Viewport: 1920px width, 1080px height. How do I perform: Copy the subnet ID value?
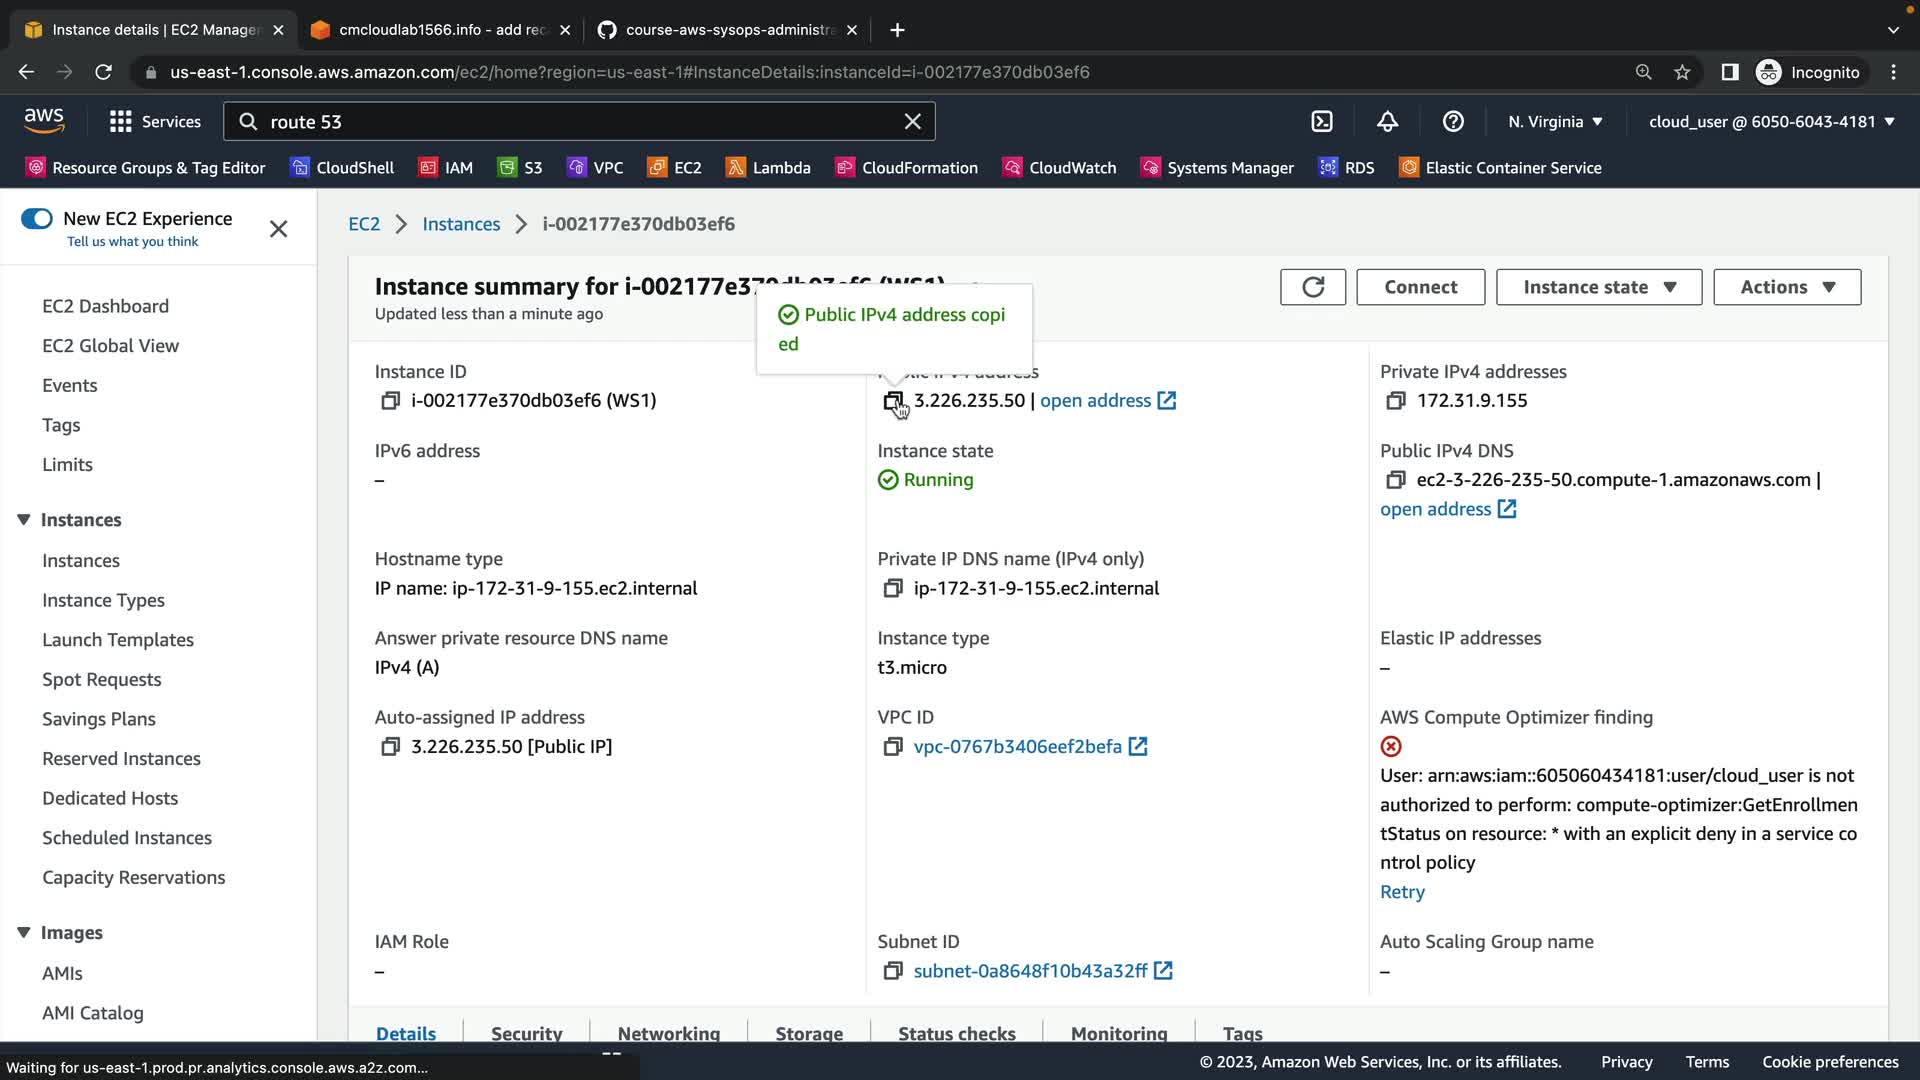pyautogui.click(x=892, y=971)
